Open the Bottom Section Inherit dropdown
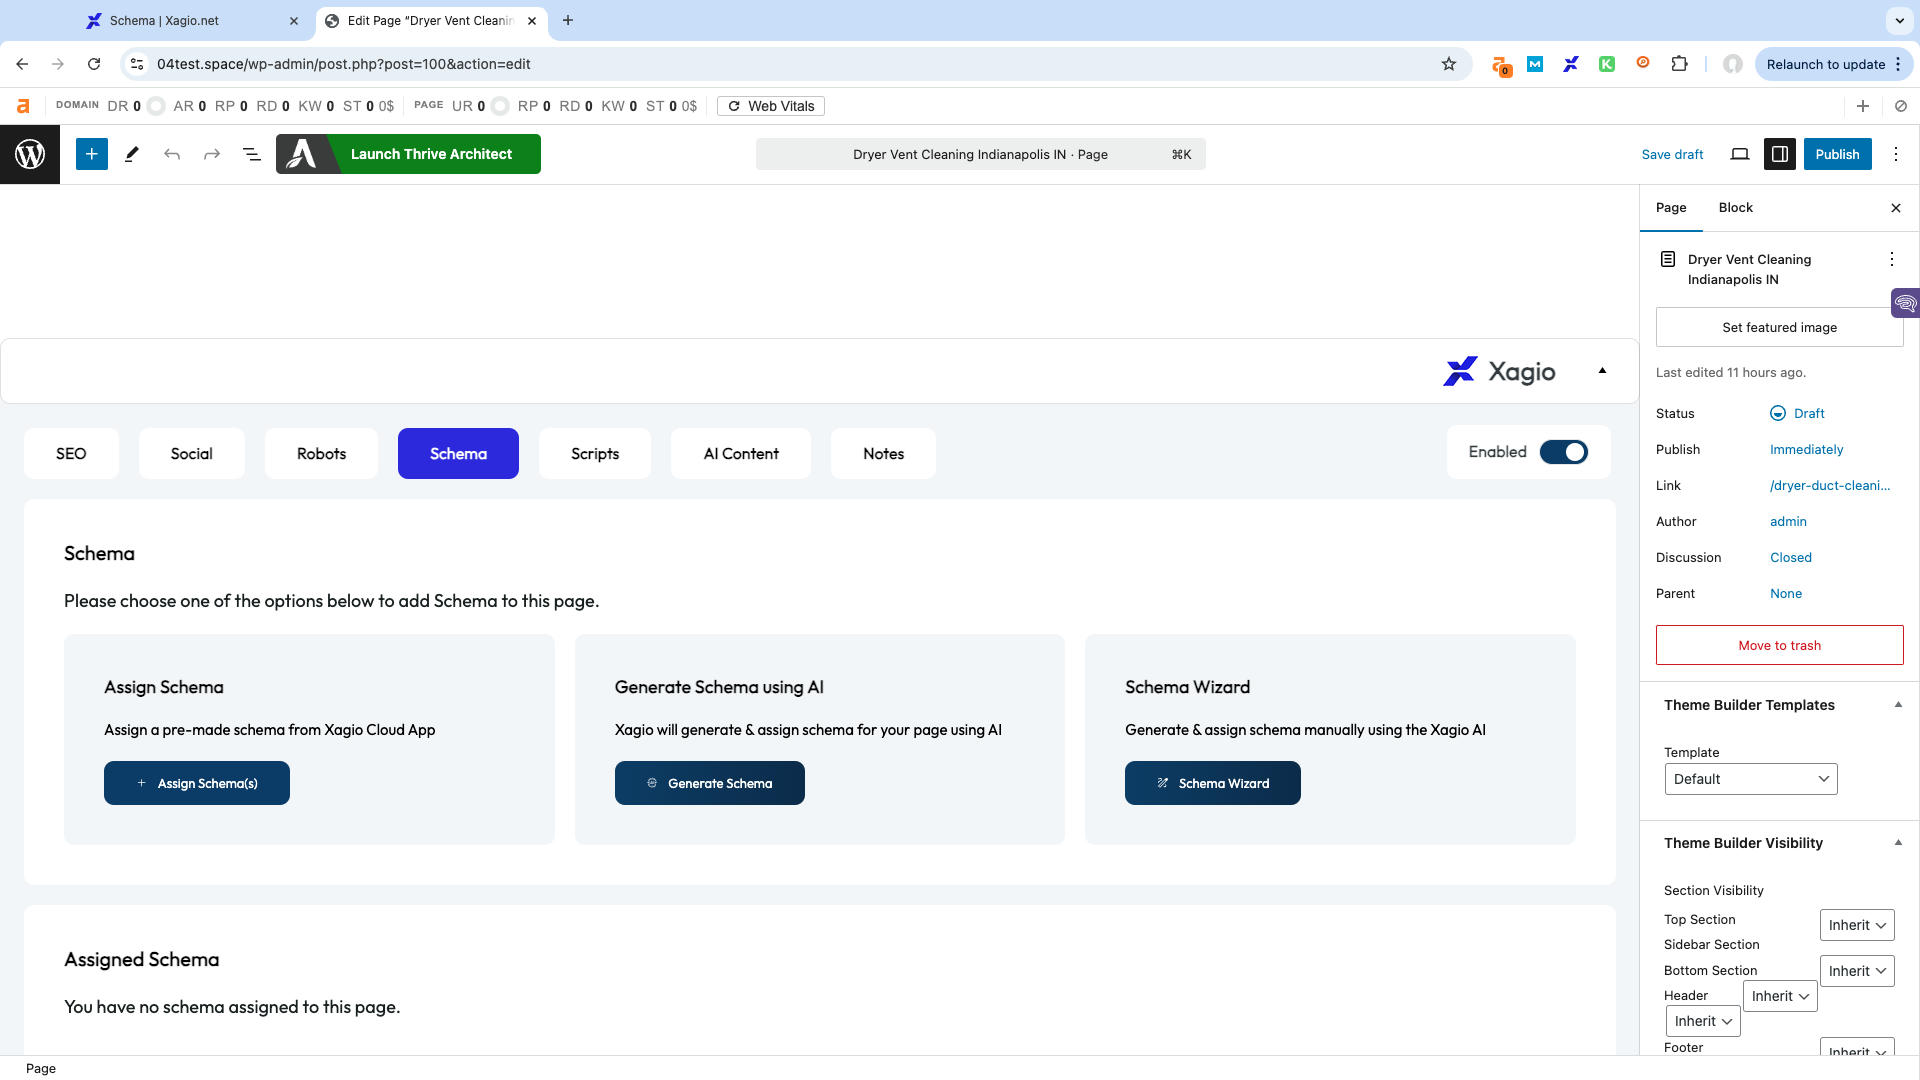This screenshot has height=1080, width=1920. click(x=1857, y=971)
